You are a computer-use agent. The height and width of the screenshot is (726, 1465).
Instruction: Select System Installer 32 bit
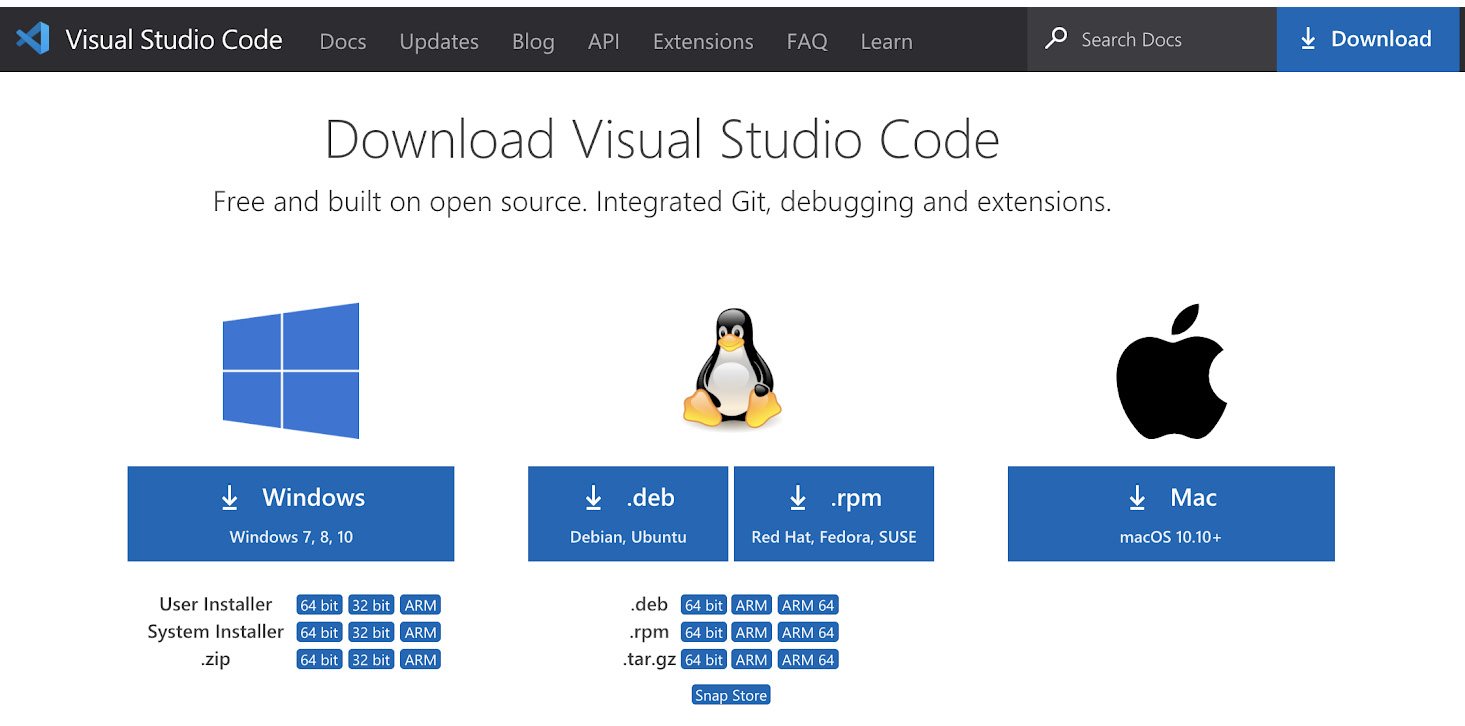pos(371,632)
